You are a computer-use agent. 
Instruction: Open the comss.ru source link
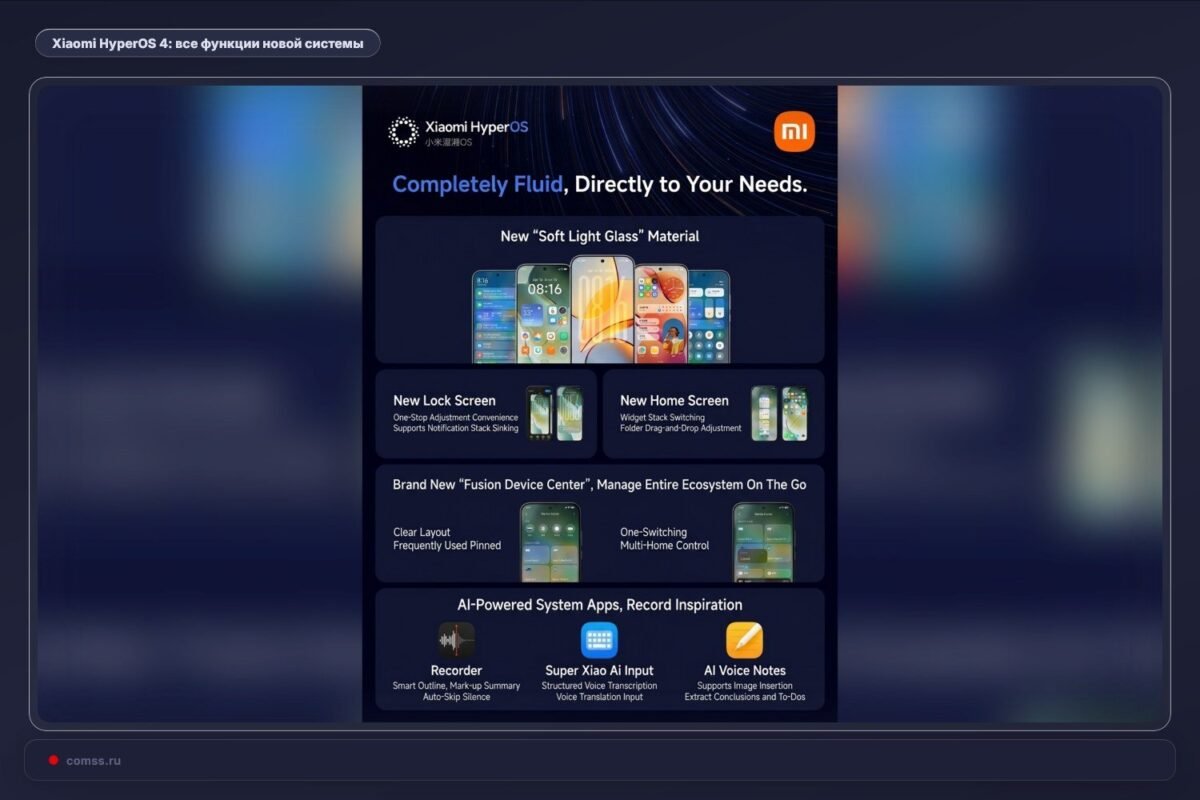click(93, 760)
